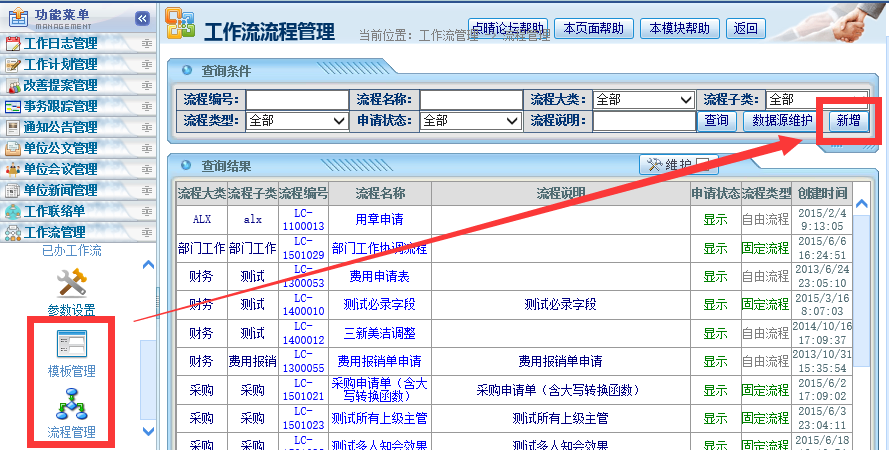This screenshot has height=450, width=889.
Task: Click the 工作日志管理 menu icon
Action: click(x=14, y=43)
